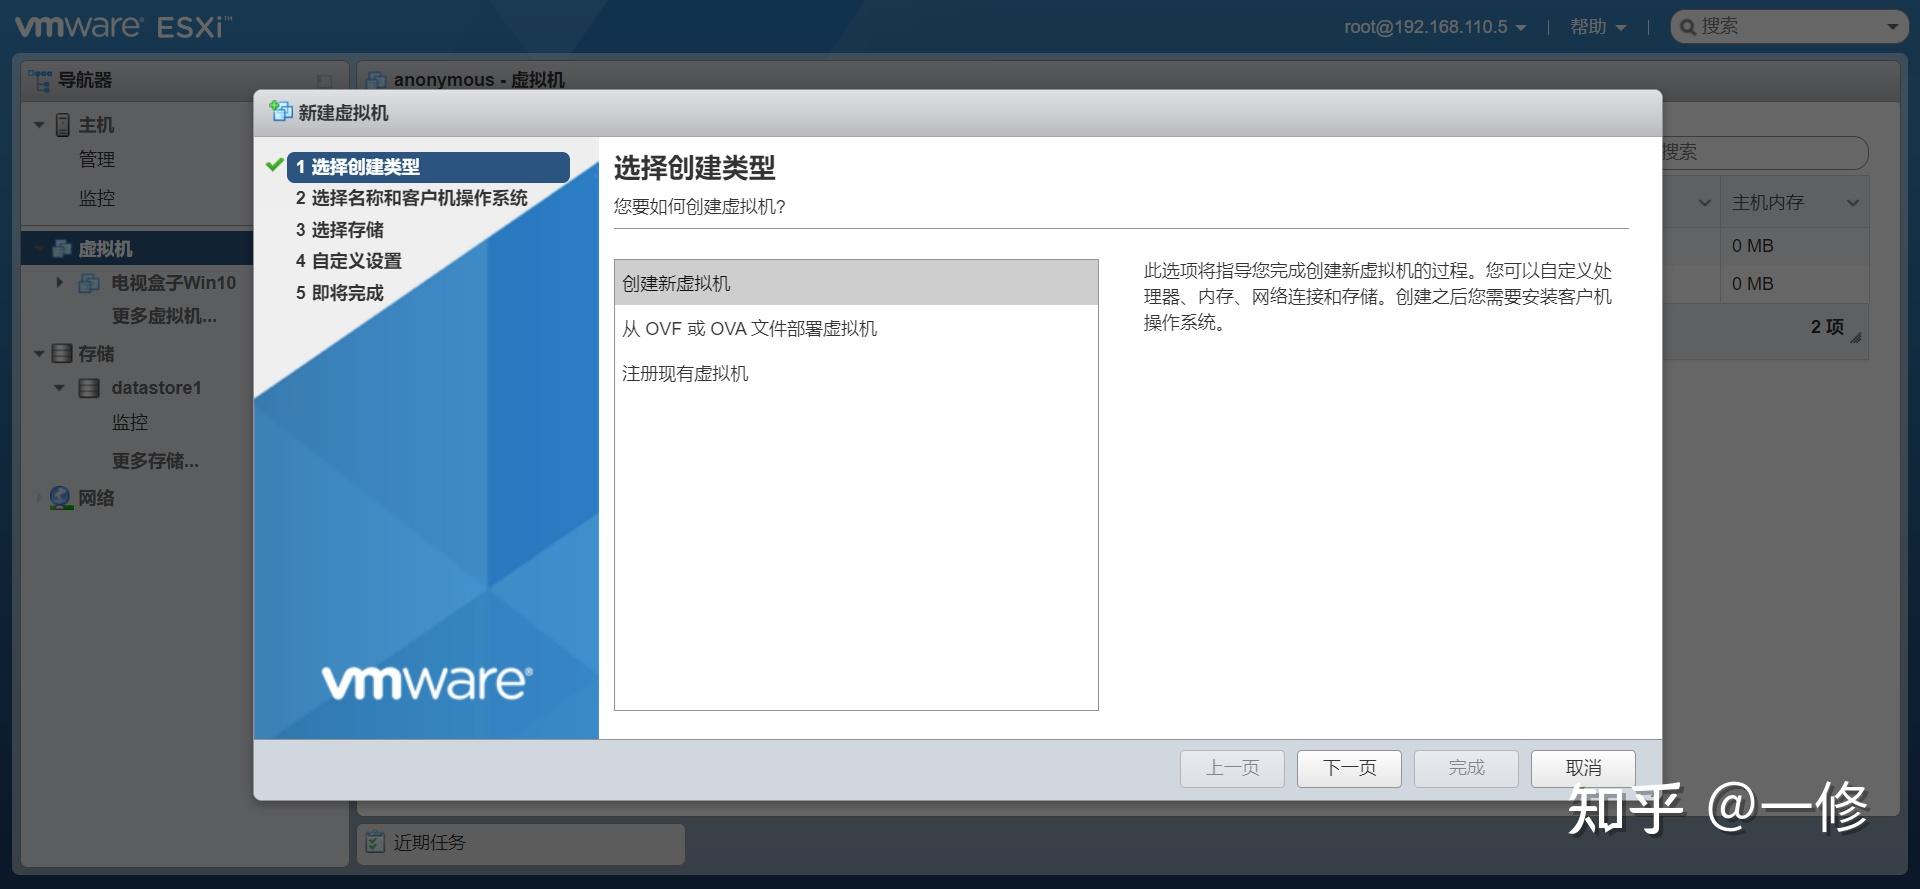Image resolution: width=1920 pixels, height=889 pixels.
Task: Collapse the 虚拟机 tree node
Action: pos(39,248)
